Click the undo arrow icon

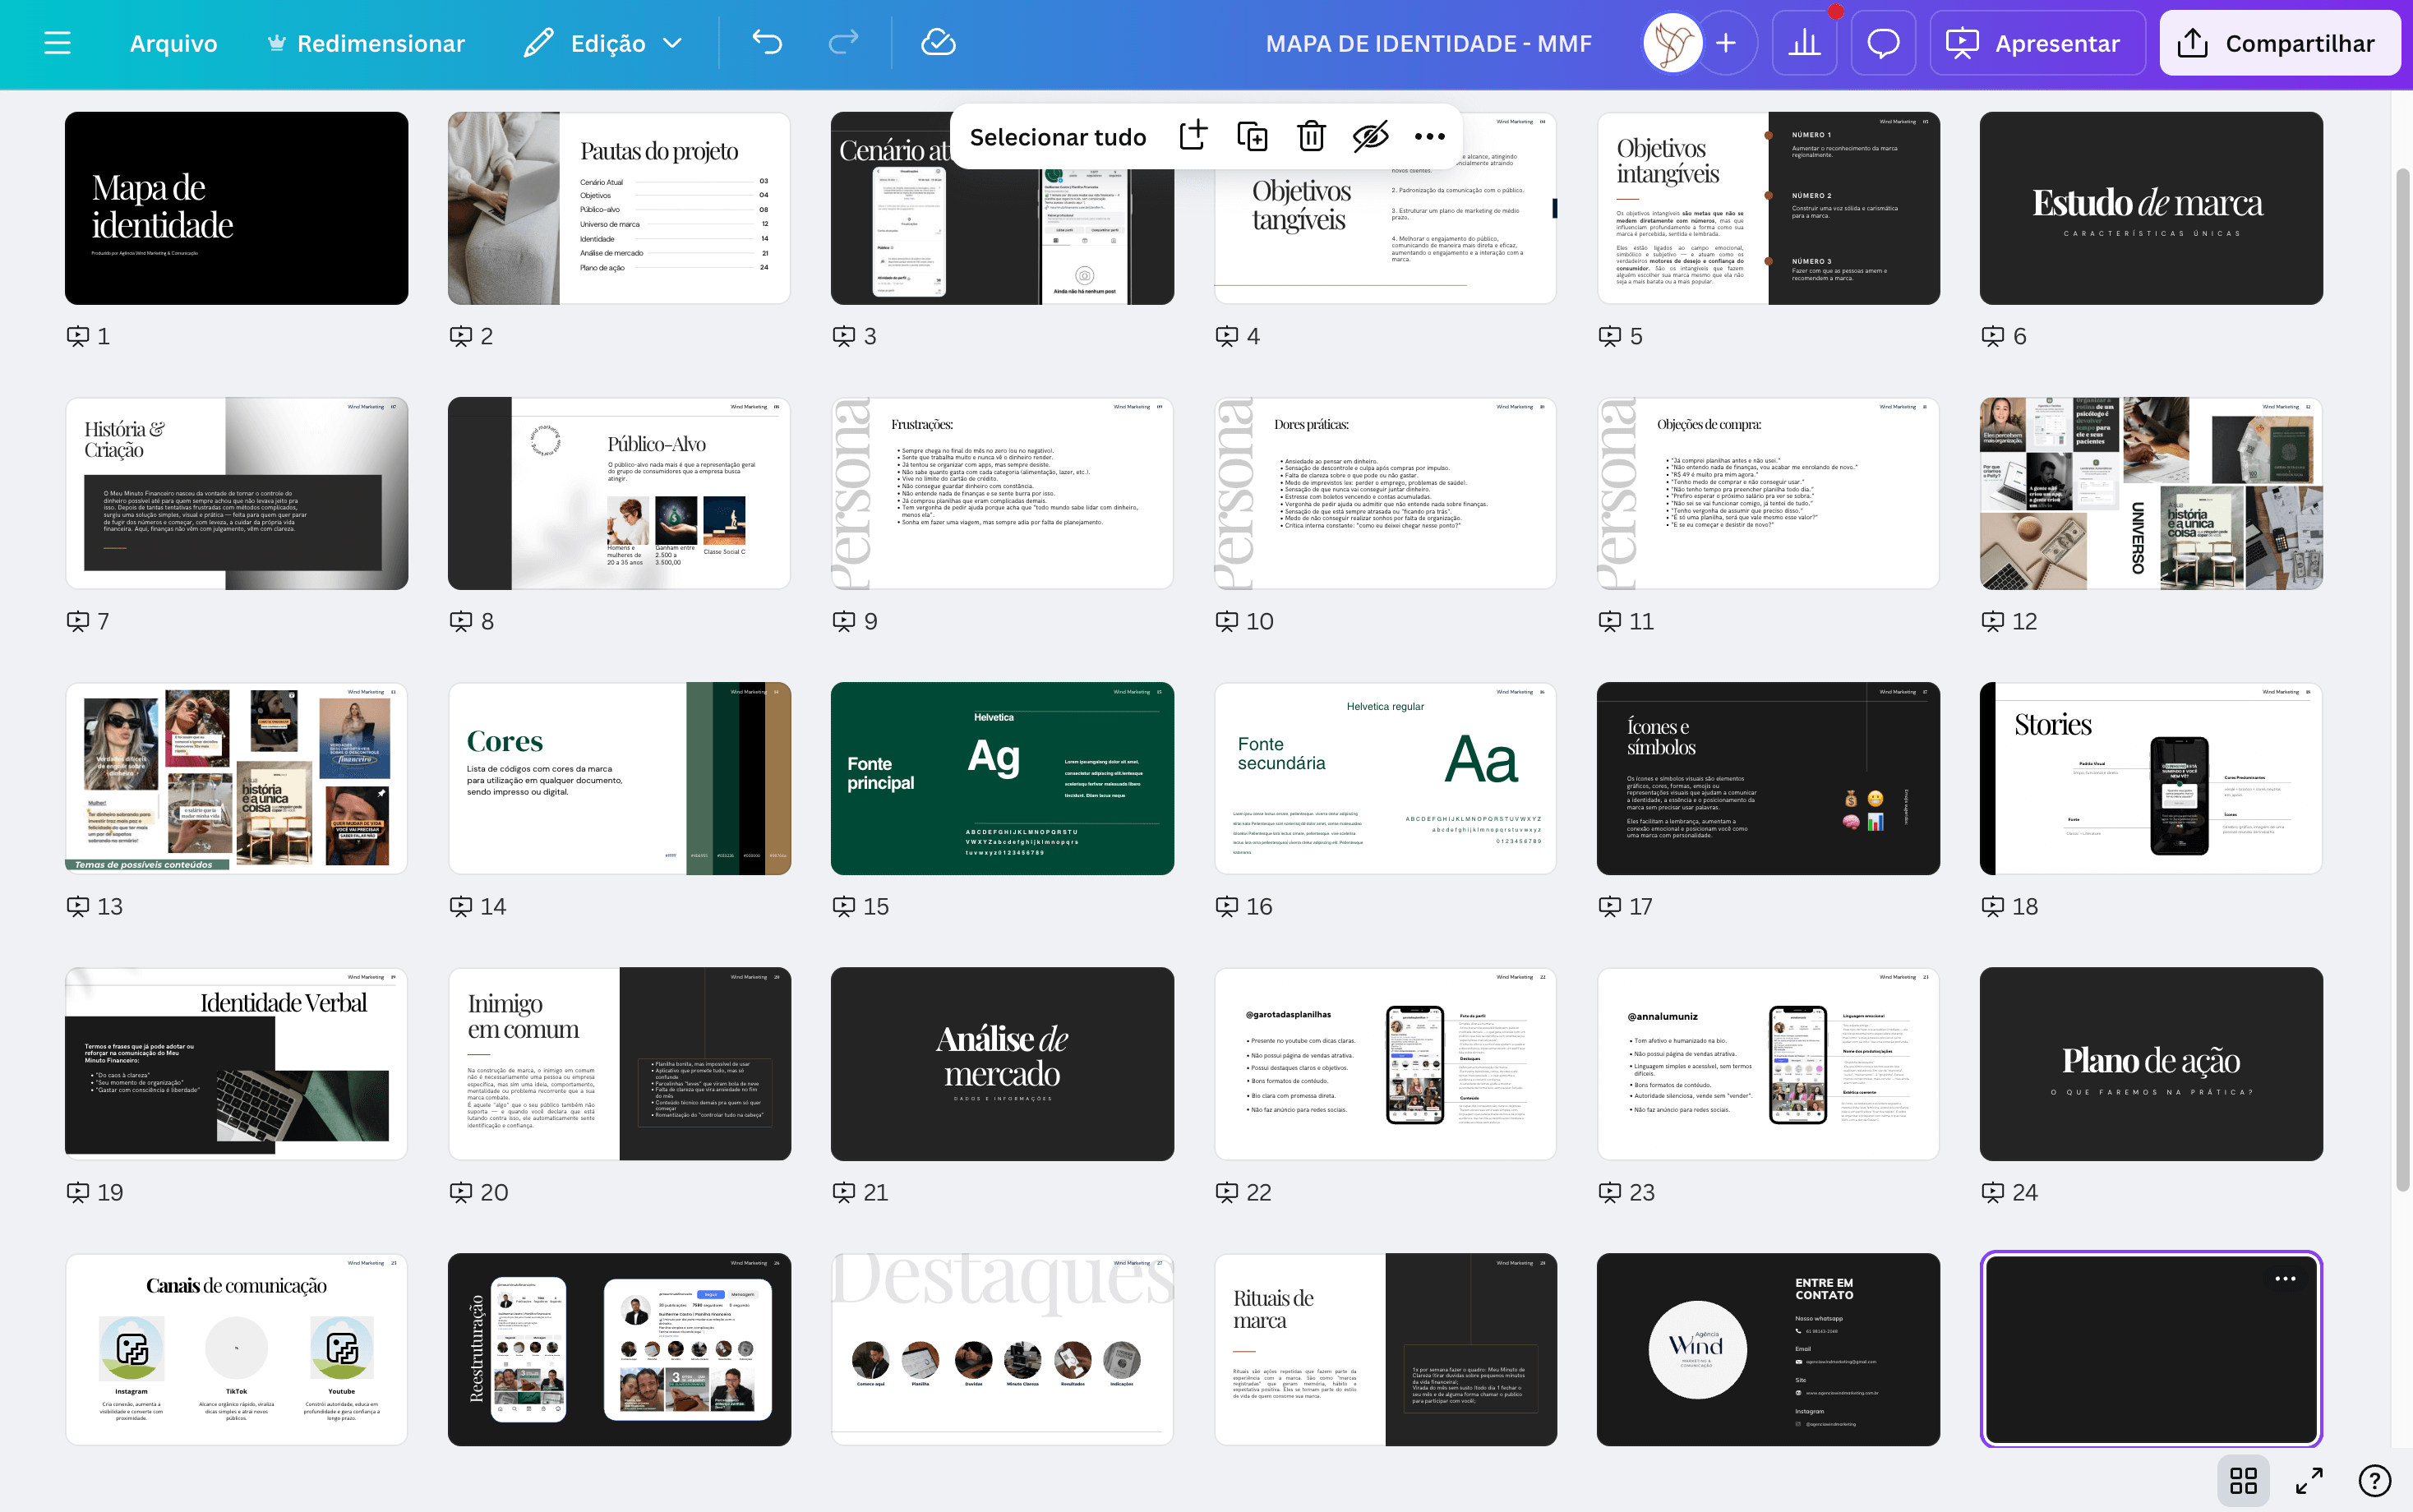tap(767, 43)
